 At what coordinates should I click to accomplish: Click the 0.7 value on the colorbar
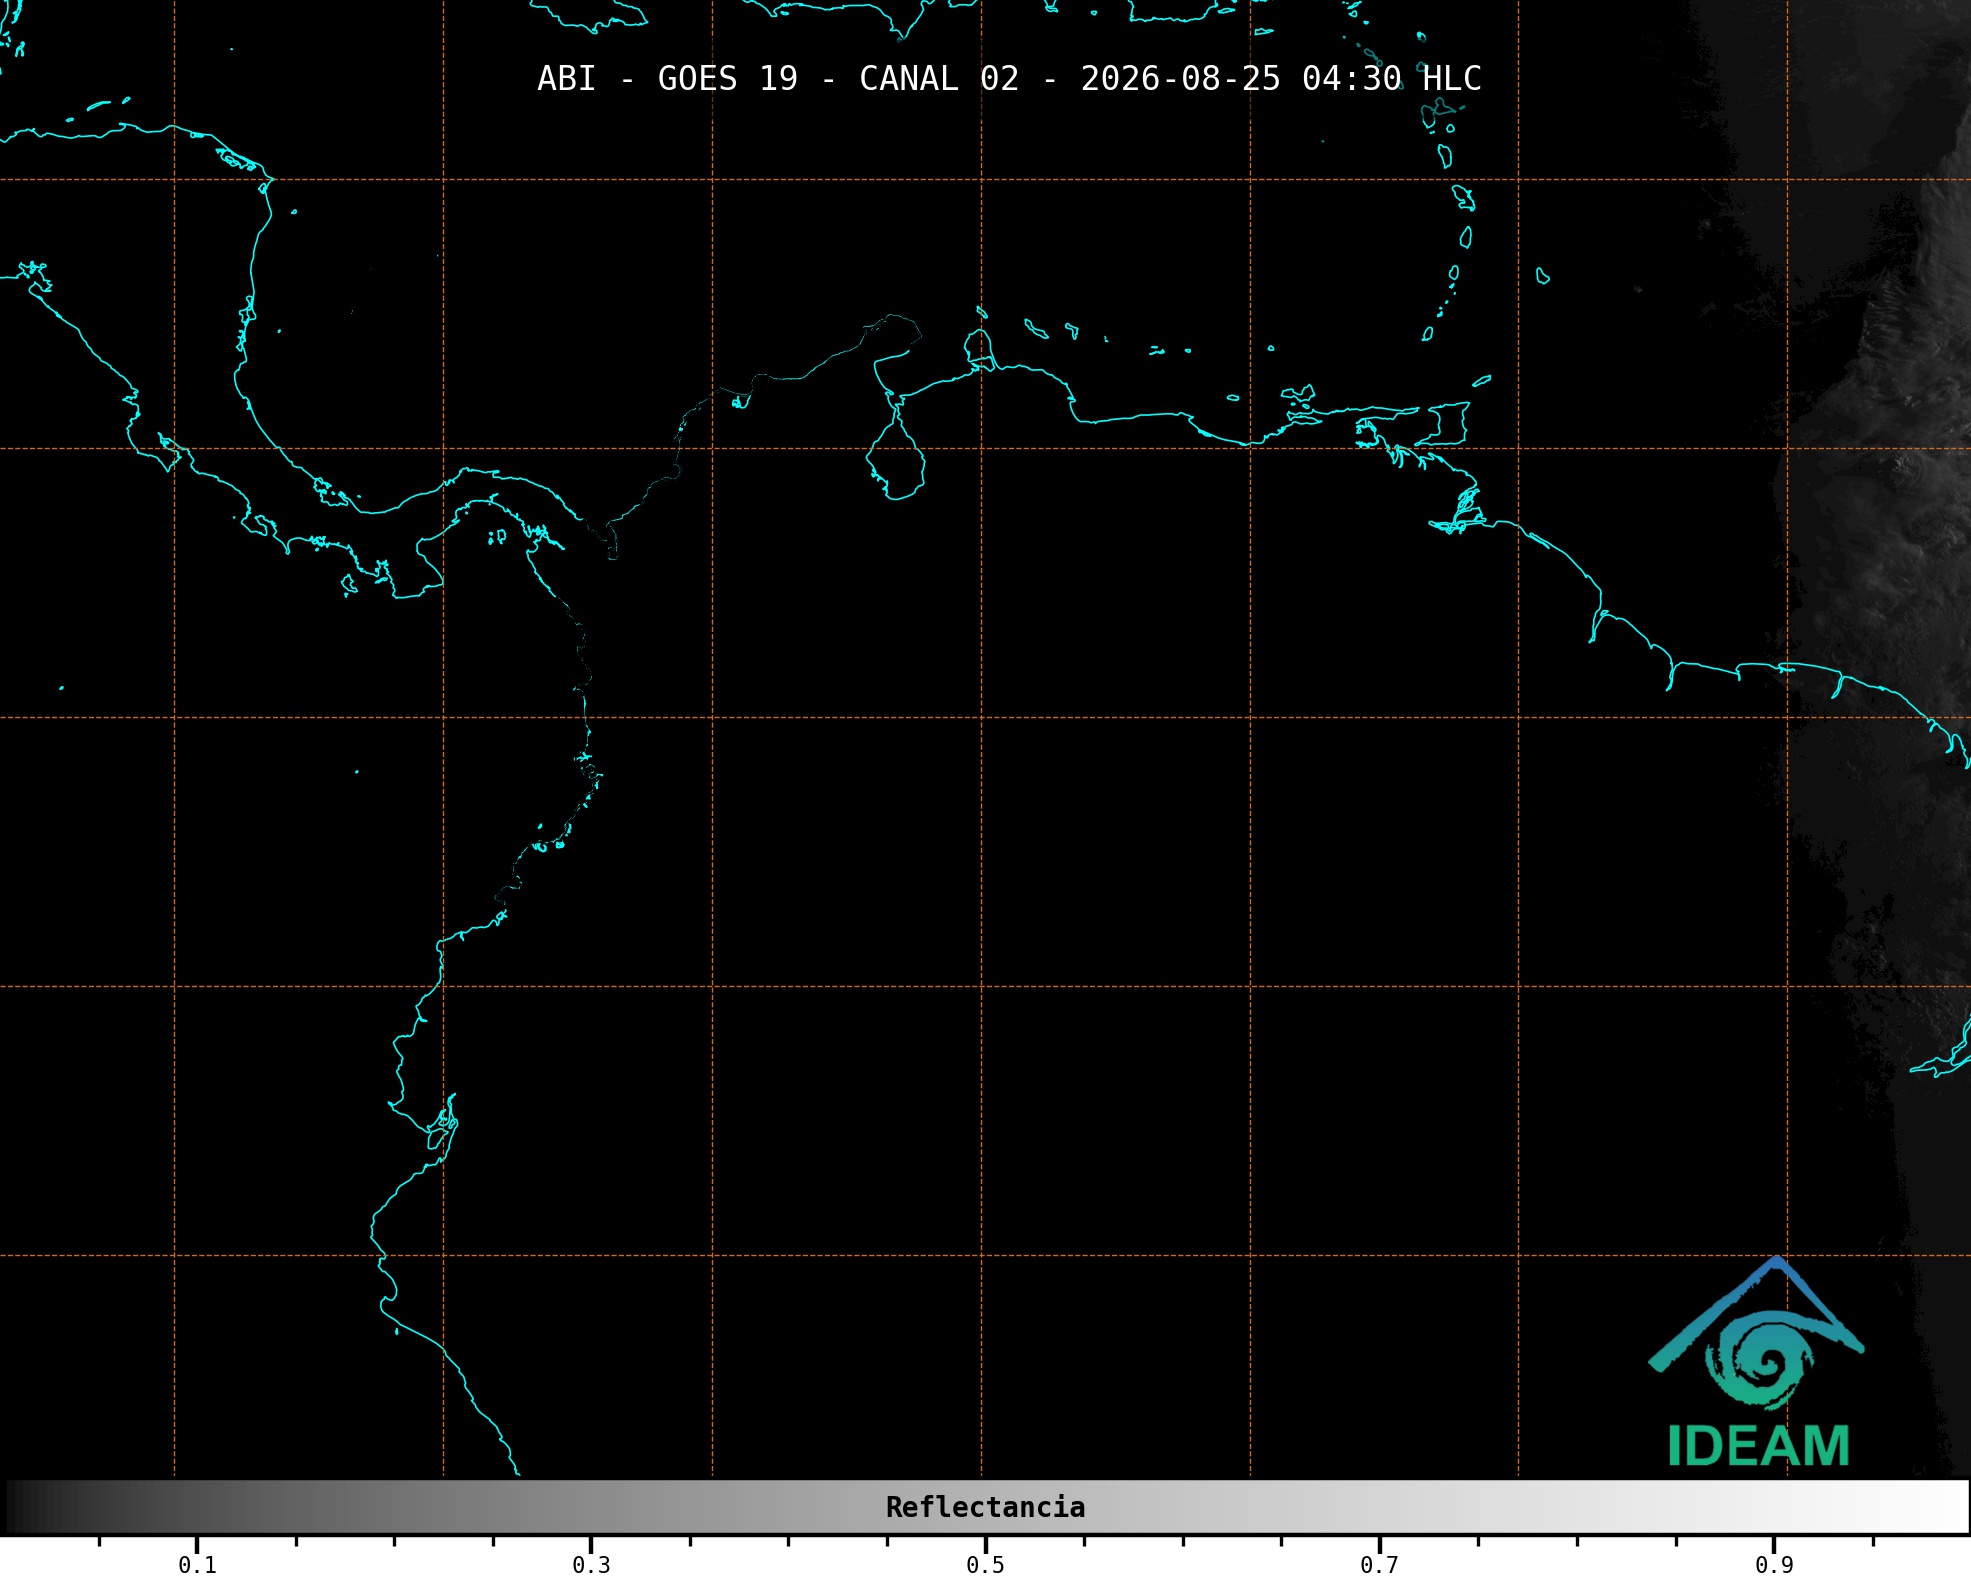[1379, 1564]
